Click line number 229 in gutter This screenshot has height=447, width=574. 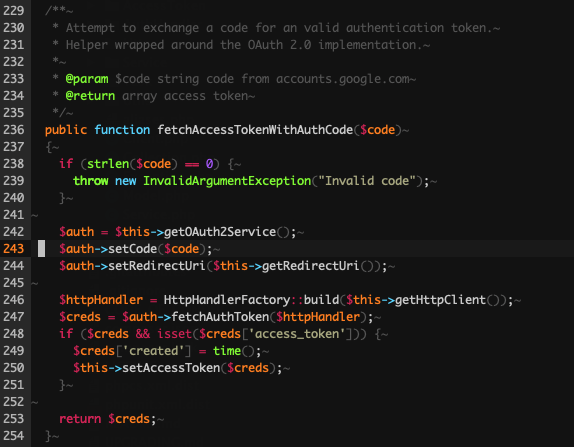tap(14, 11)
